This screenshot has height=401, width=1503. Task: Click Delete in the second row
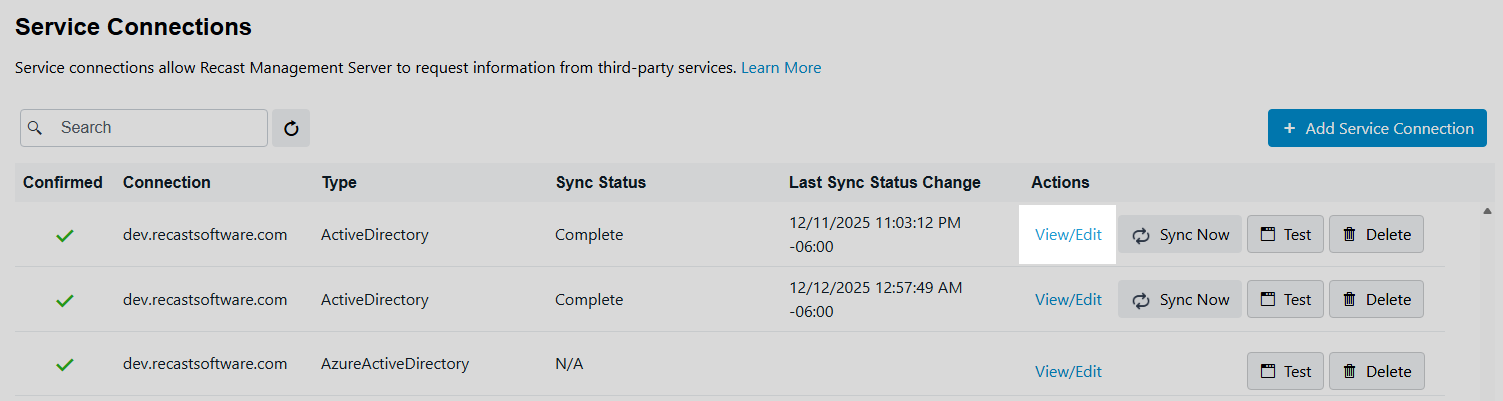1376,300
